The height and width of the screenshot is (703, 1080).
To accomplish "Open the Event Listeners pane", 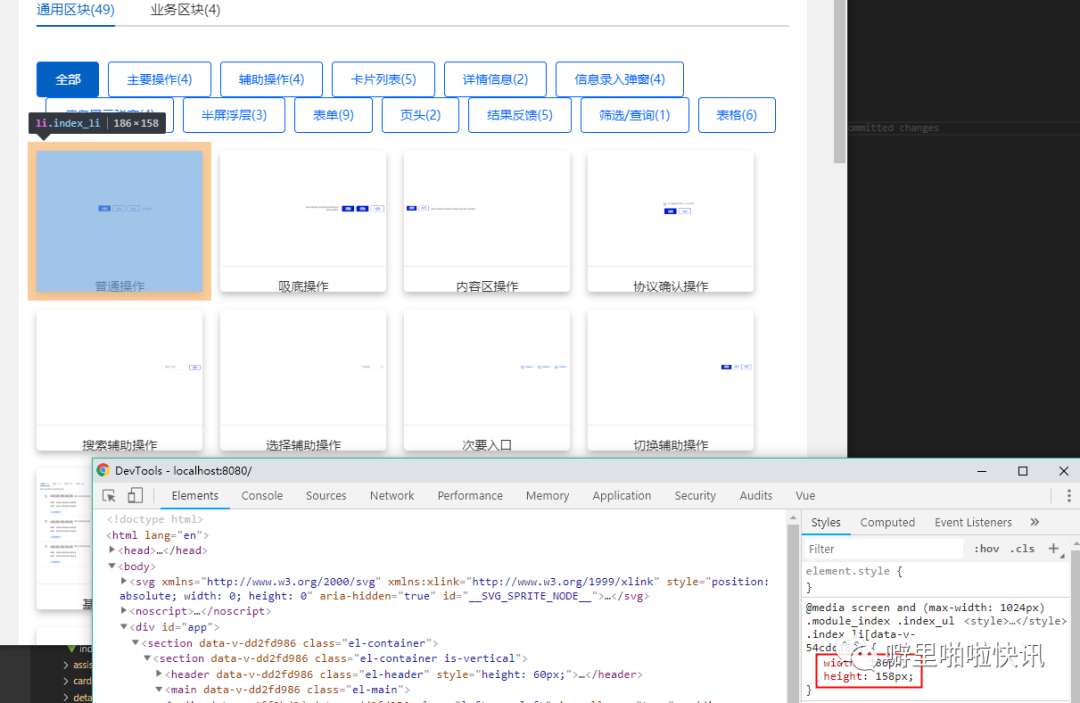I will (x=973, y=522).
